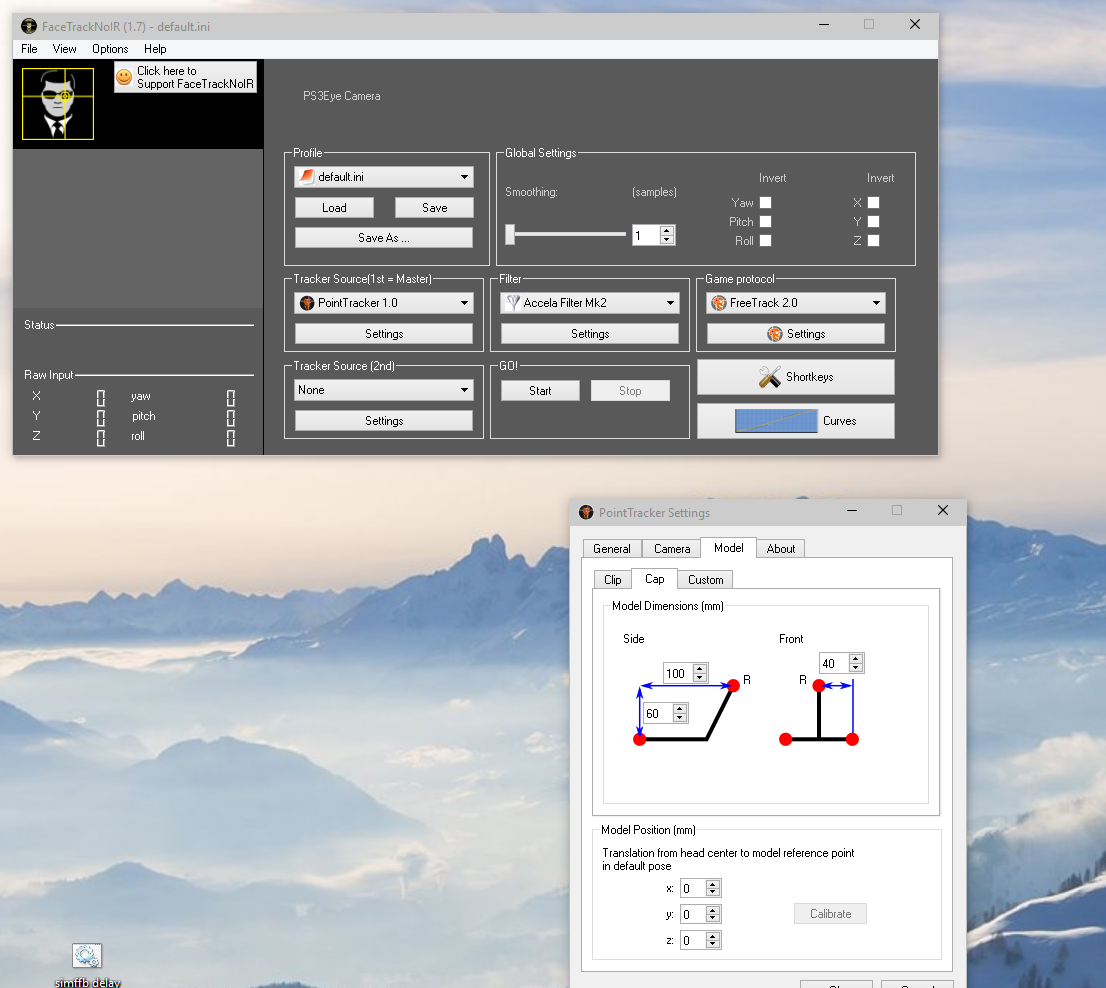Click the face tracking avatar image
The width and height of the screenshot is (1106, 988).
pyautogui.click(x=58, y=104)
